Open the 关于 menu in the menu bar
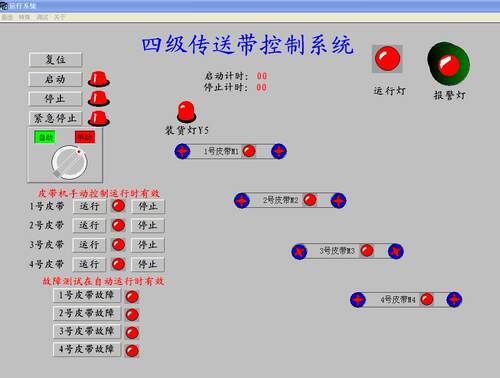This screenshot has width=500, height=378. coord(59,17)
